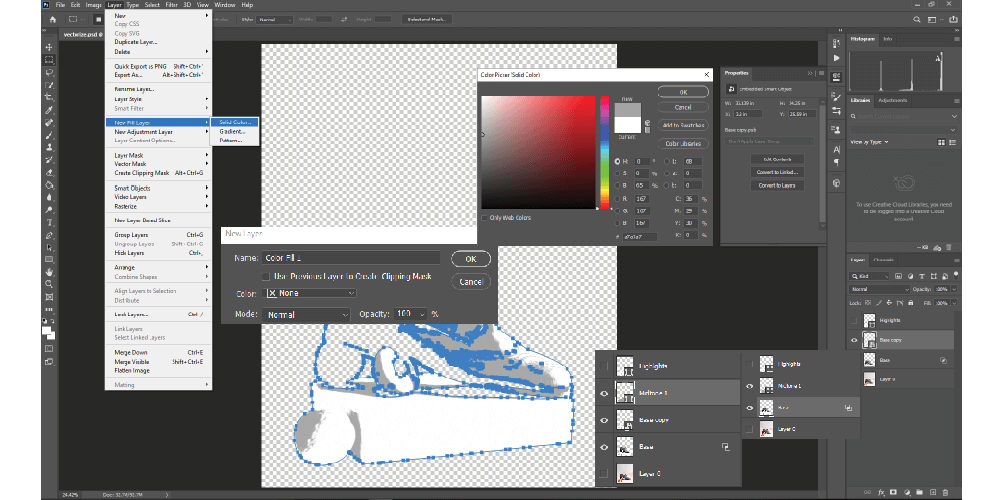Open Mode Normal dropdown in New Layer dialog
The width and height of the screenshot is (1000, 500).
click(306, 314)
